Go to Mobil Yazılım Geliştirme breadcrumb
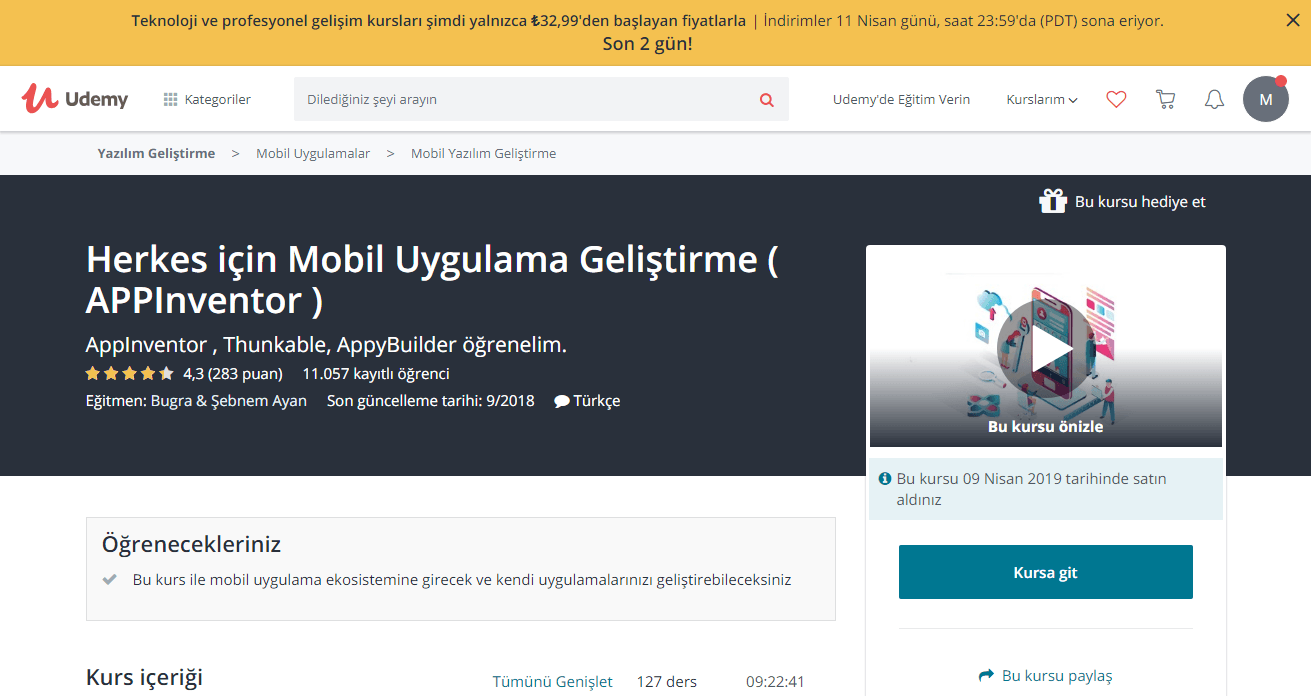Image resolution: width=1311 pixels, height=696 pixels. (483, 153)
